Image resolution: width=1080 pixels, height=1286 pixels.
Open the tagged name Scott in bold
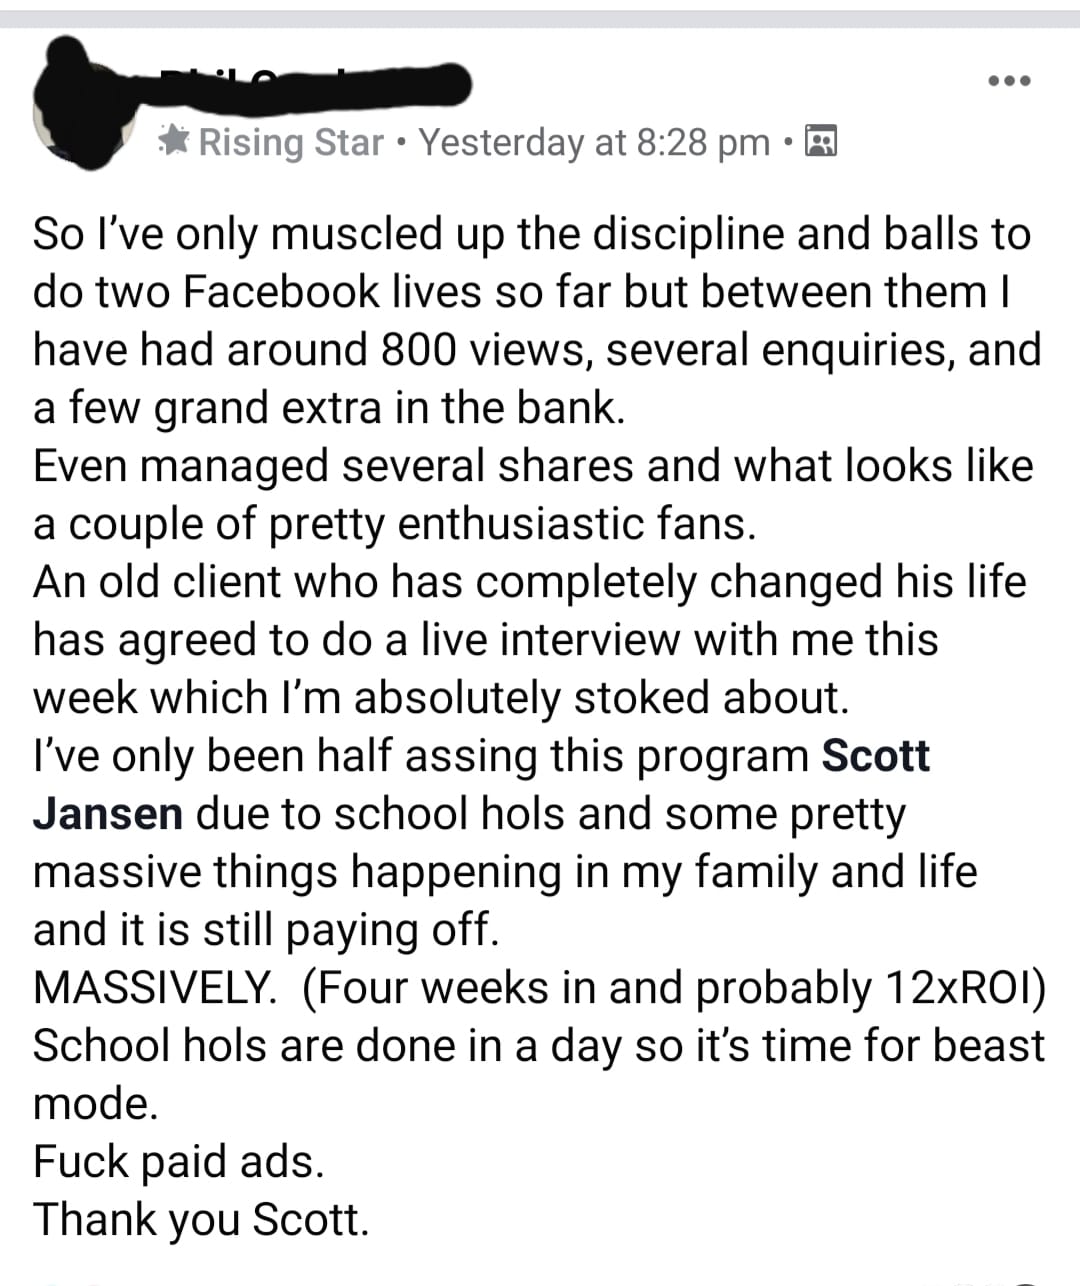[876, 756]
